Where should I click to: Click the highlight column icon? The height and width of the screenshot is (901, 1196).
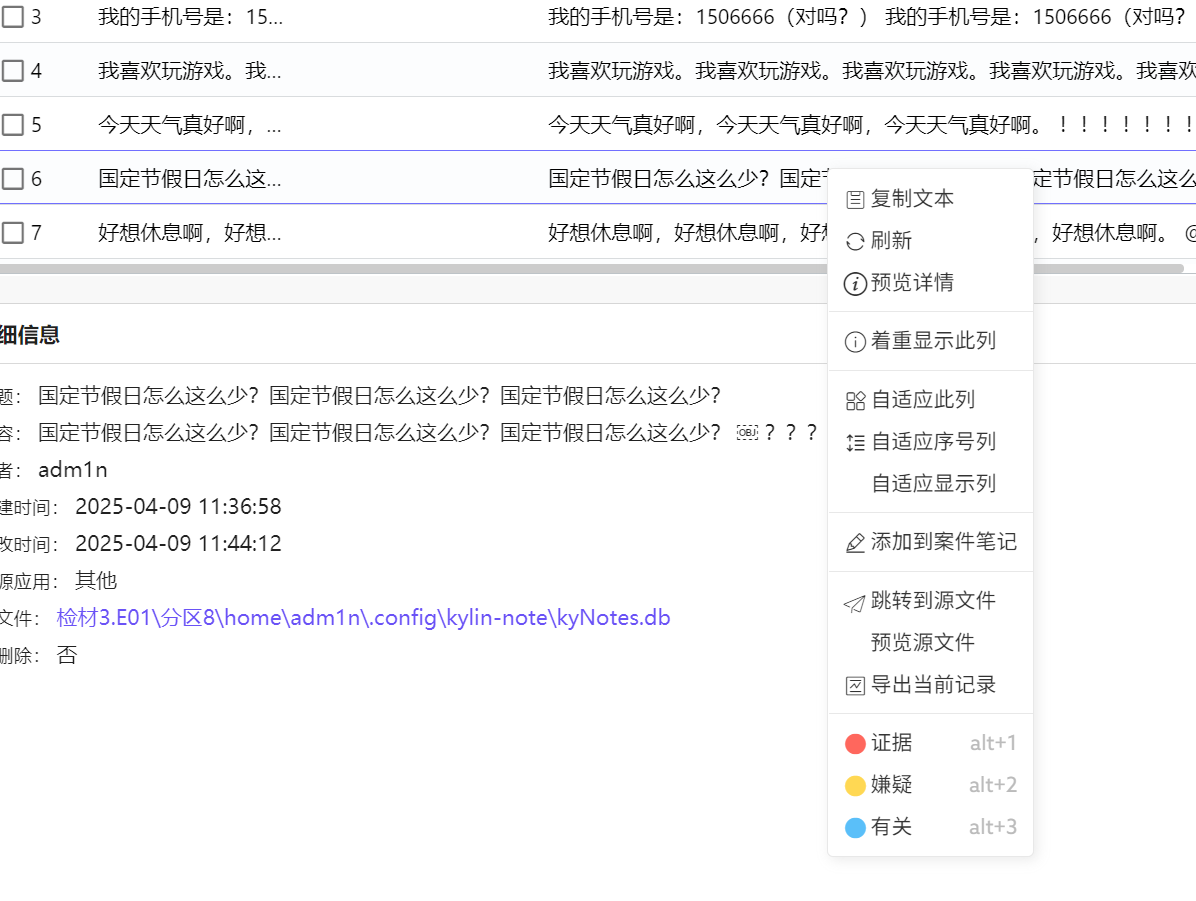855,342
